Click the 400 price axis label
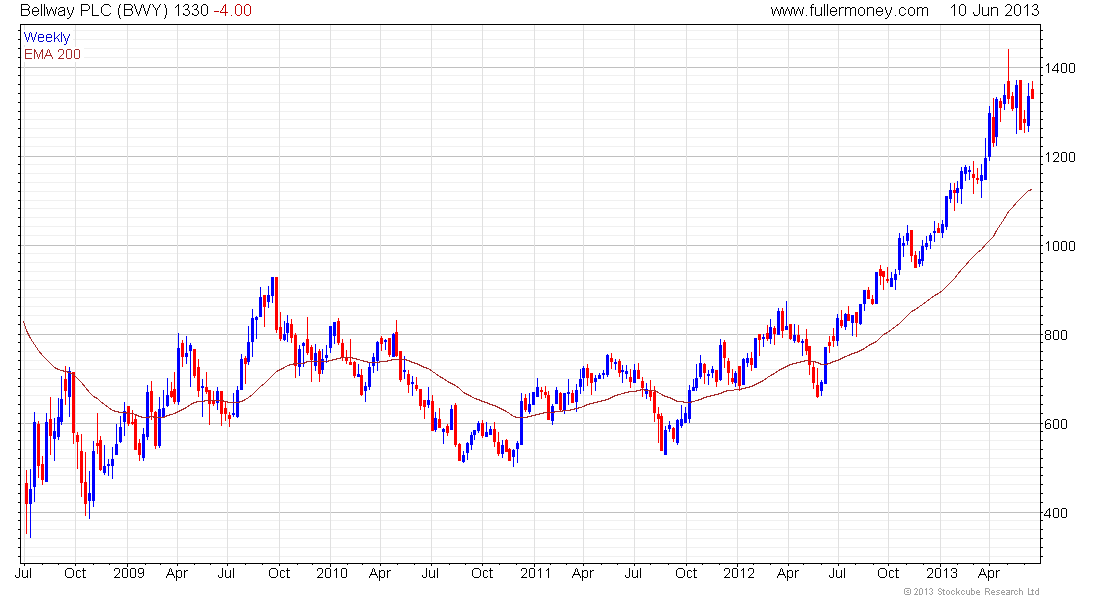 point(1056,513)
